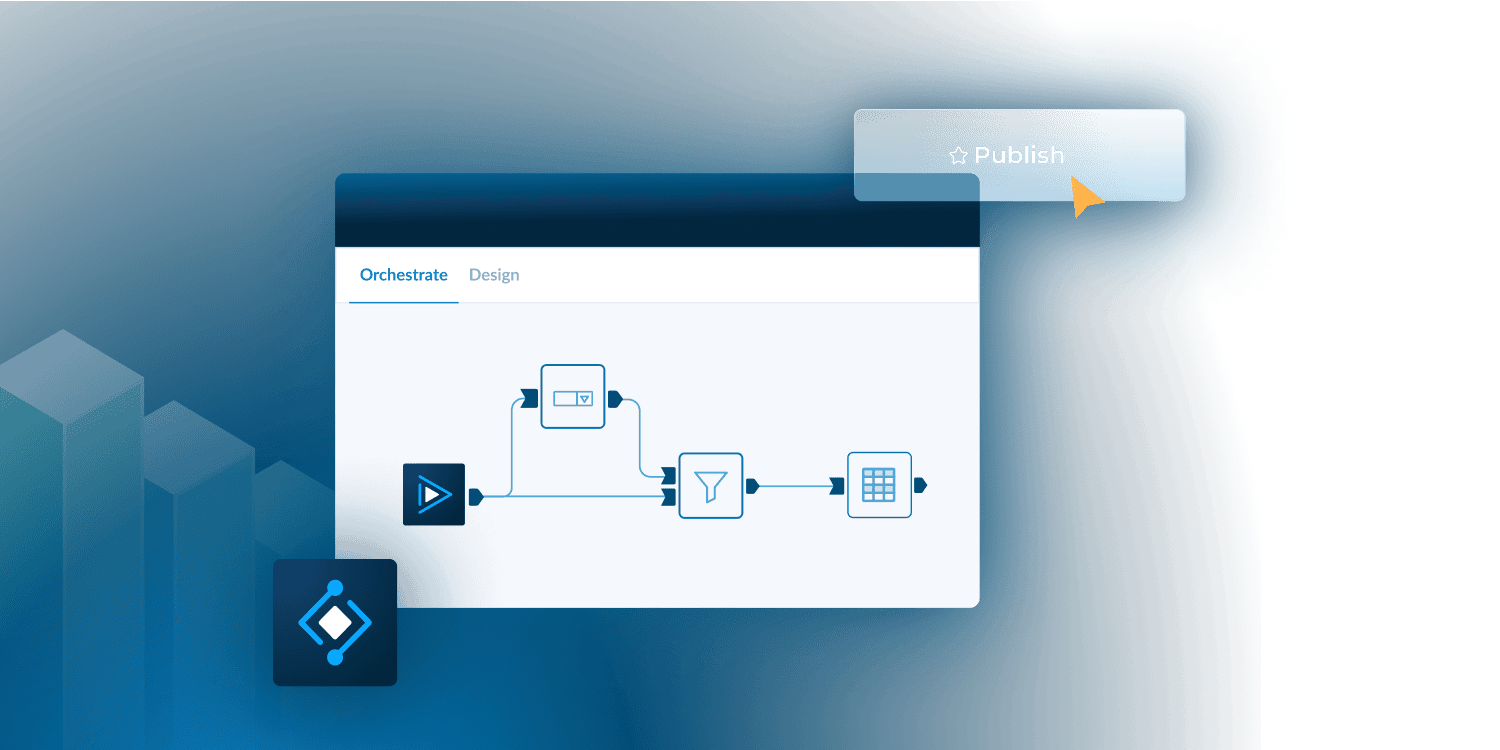Click the workflow logo tile with diamond
Screen dimensions: 1500x750
click(335, 622)
